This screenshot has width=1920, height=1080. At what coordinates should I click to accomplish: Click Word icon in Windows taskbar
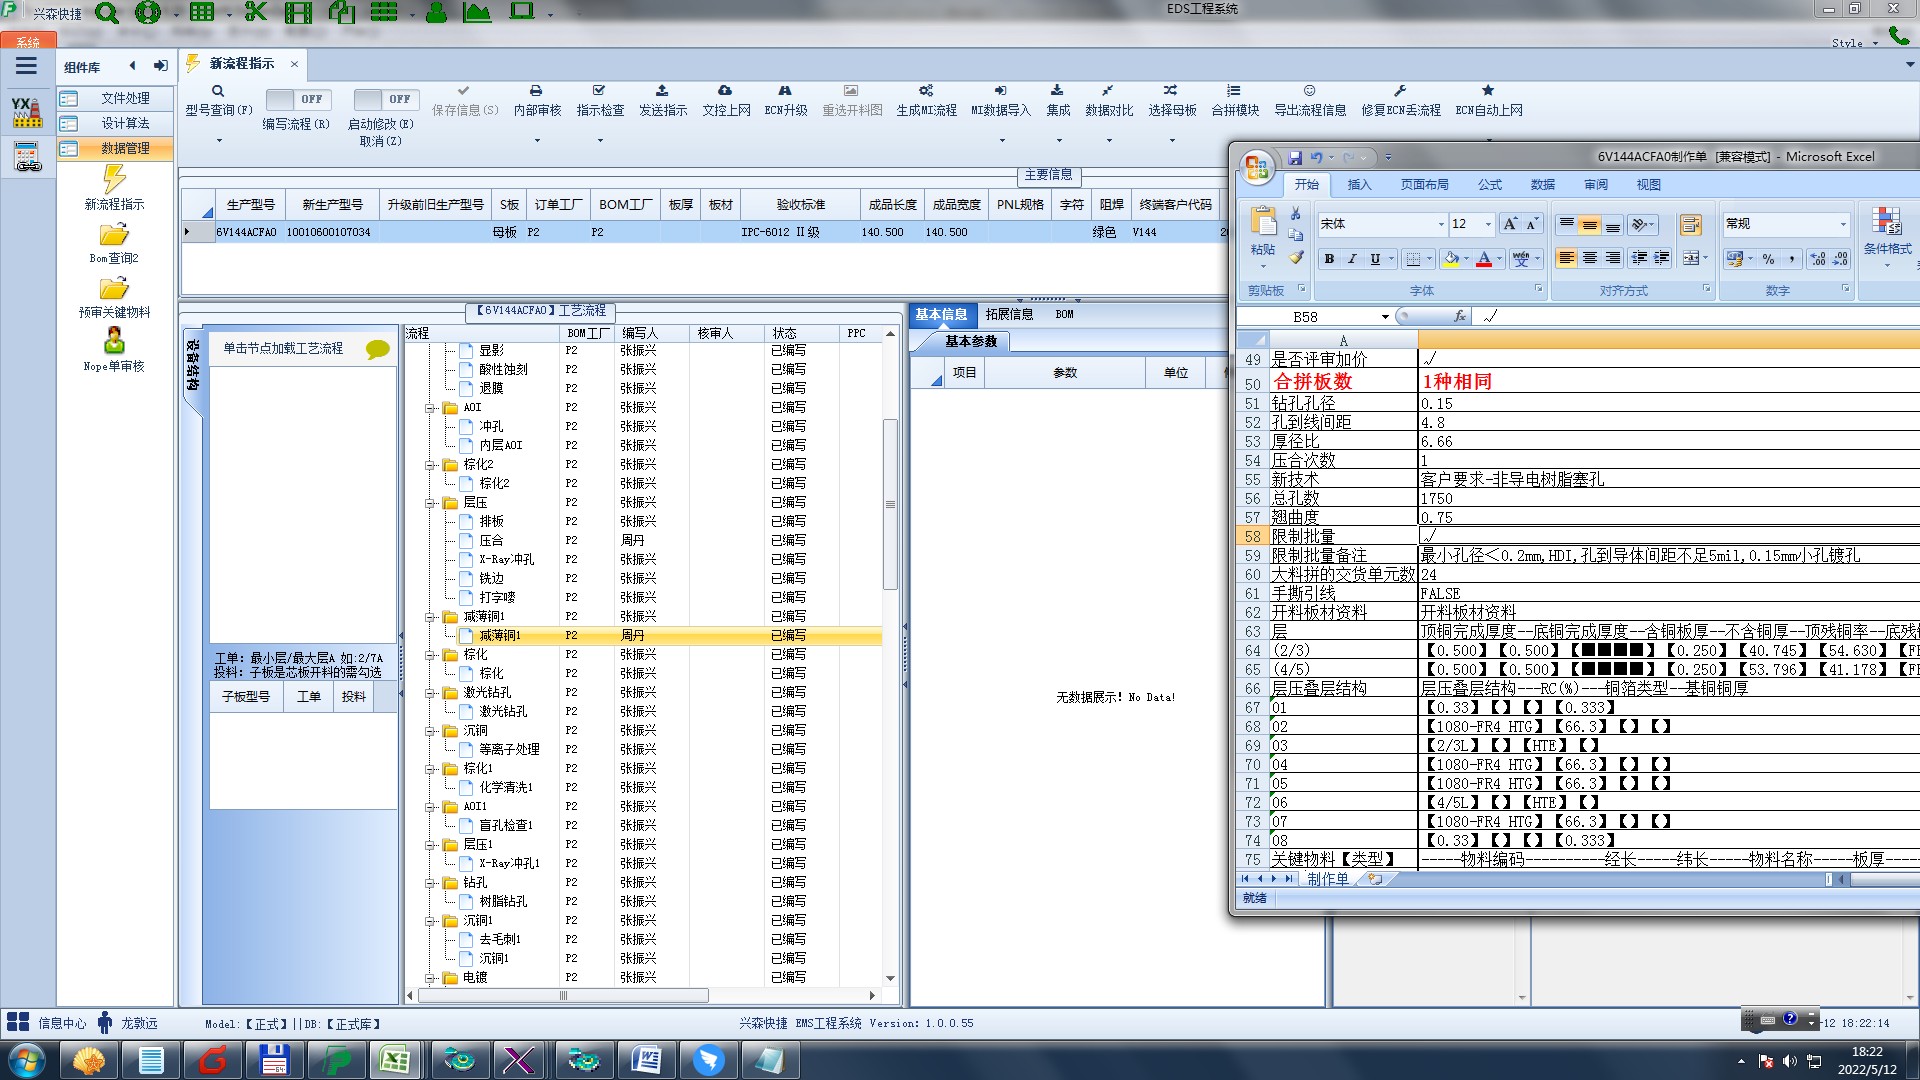(x=646, y=1059)
